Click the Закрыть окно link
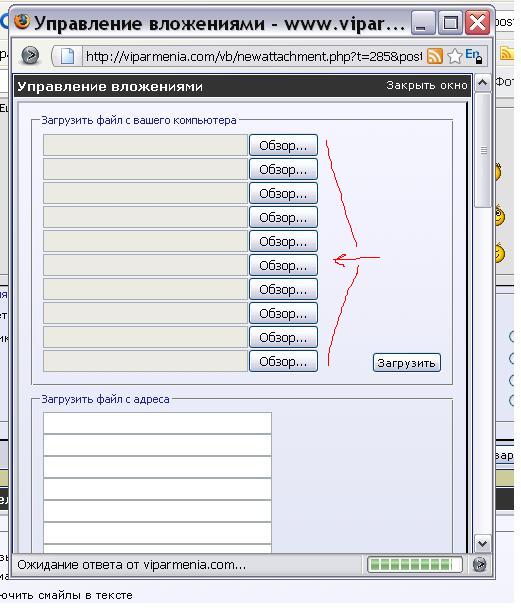Viewport: 521px width, 609px height. [427, 85]
